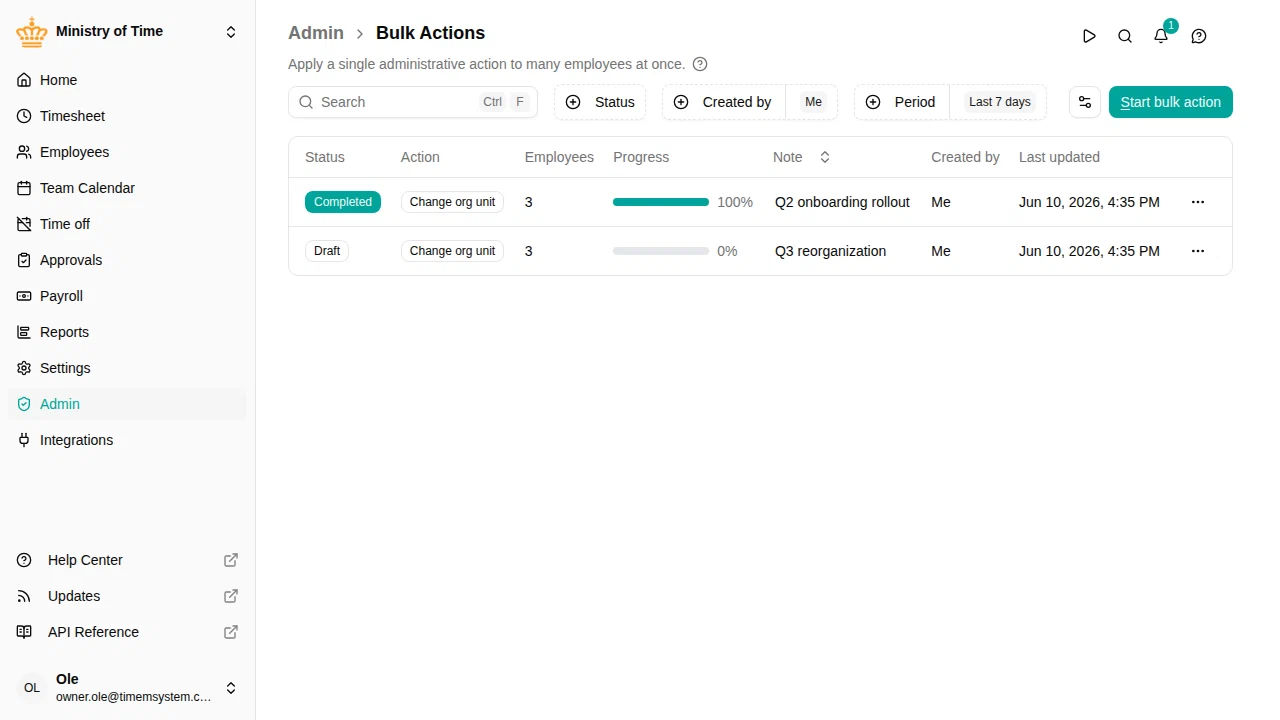Screen dimensions: 1280x720
Task: Click the 100% progress bar for Q2 rollout
Action: click(661, 202)
